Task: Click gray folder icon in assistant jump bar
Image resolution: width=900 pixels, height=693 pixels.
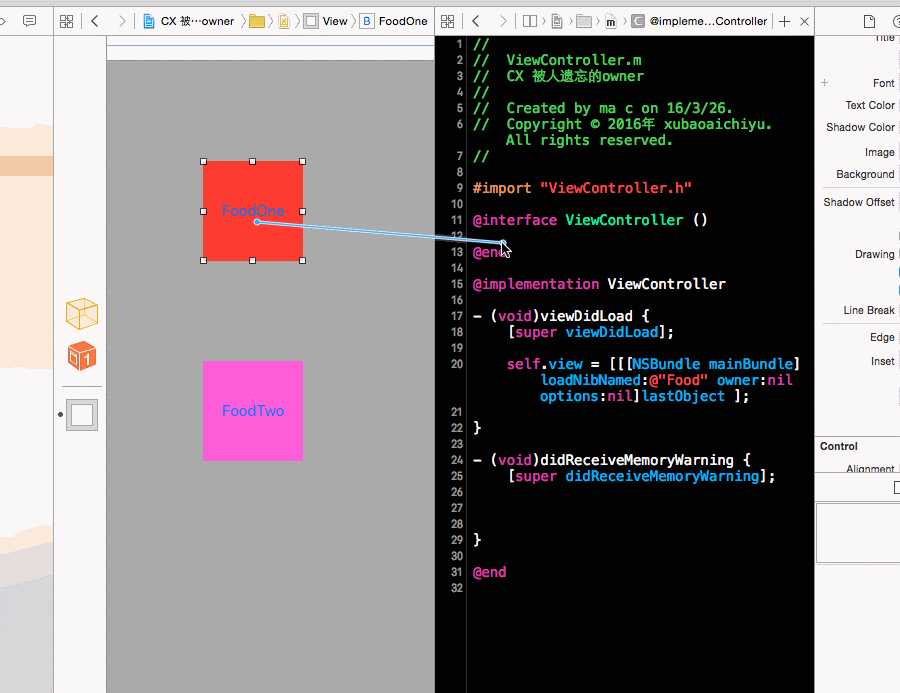Action: click(x=584, y=21)
